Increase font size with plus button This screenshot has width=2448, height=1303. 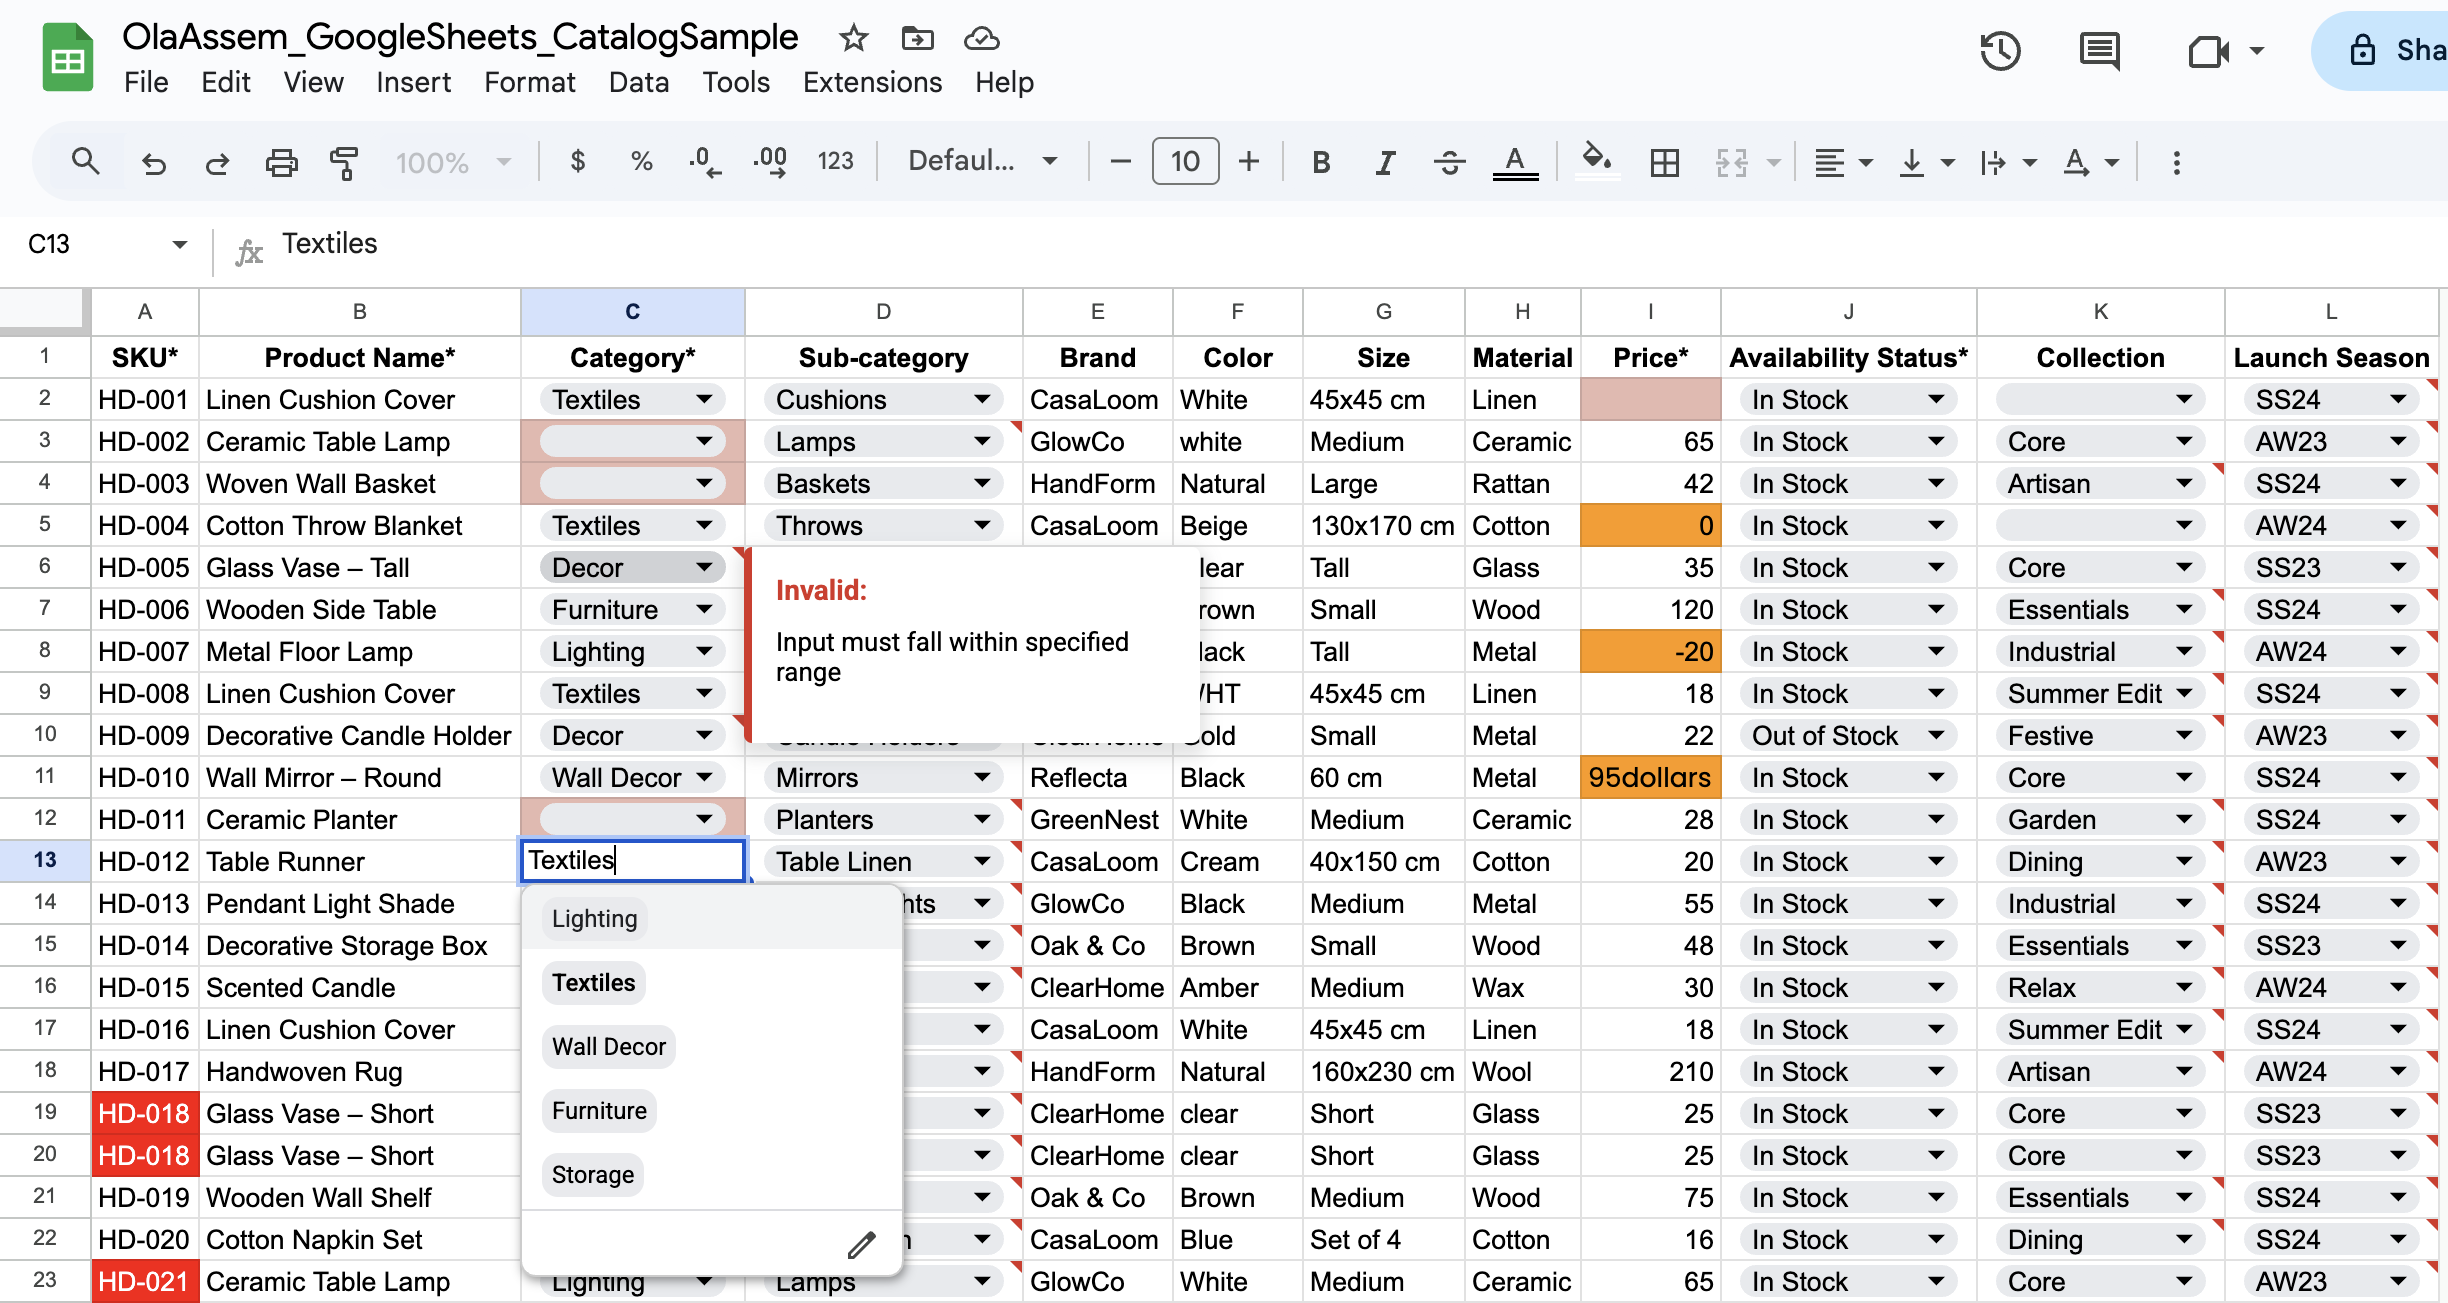[1248, 161]
